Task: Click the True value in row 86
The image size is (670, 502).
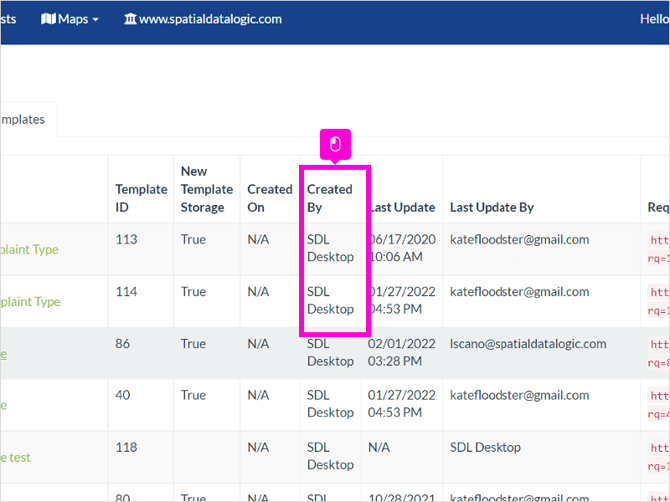Action: (x=193, y=343)
